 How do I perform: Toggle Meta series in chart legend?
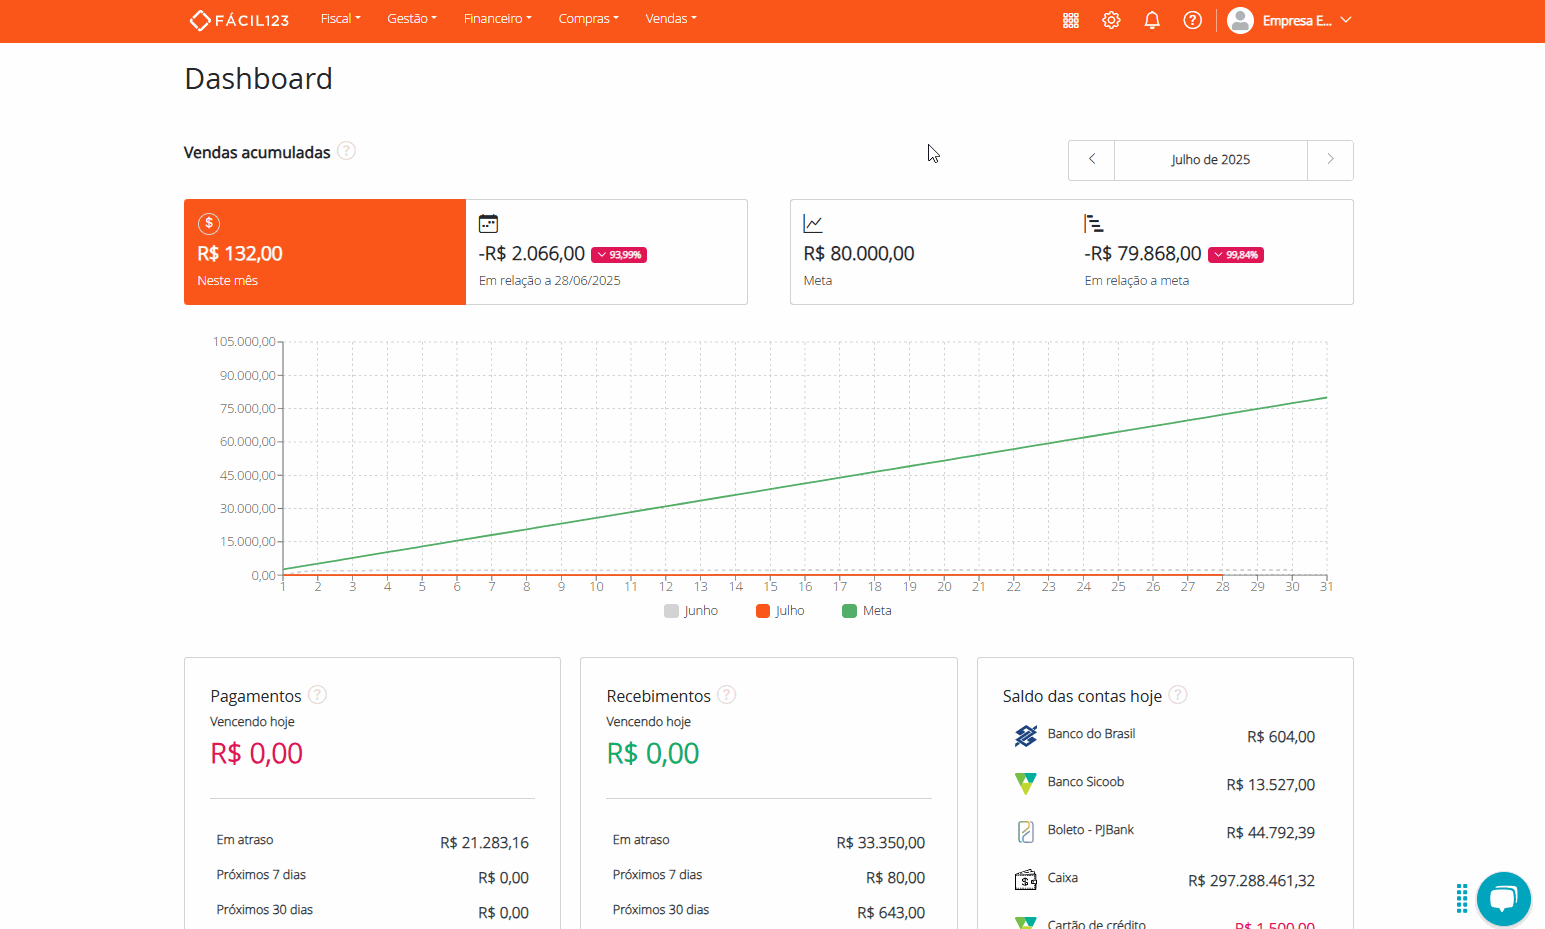click(866, 611)
